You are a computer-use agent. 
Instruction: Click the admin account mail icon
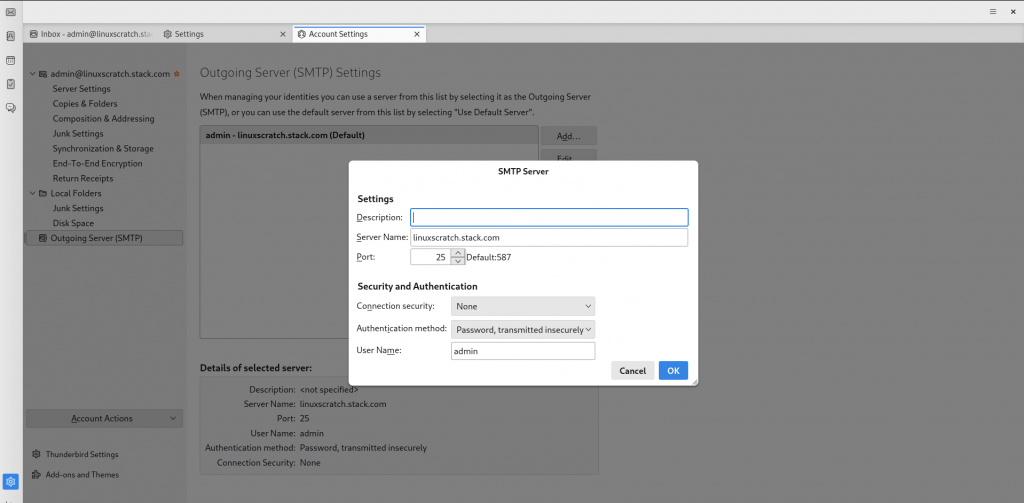click(43, 74)
